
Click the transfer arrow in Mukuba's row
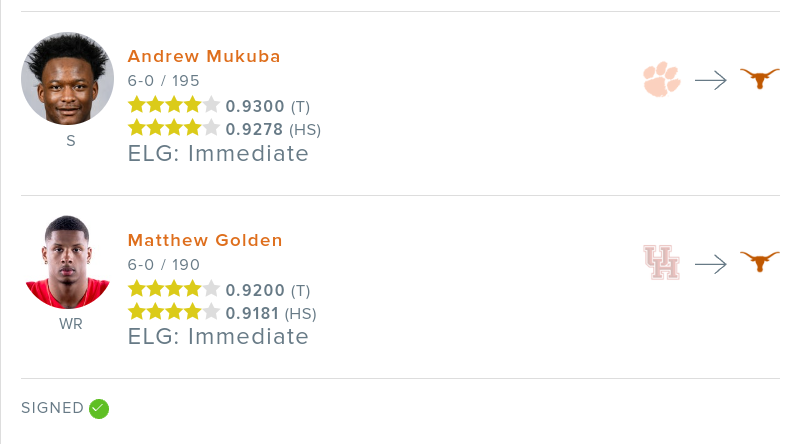(x=710, y=80)
